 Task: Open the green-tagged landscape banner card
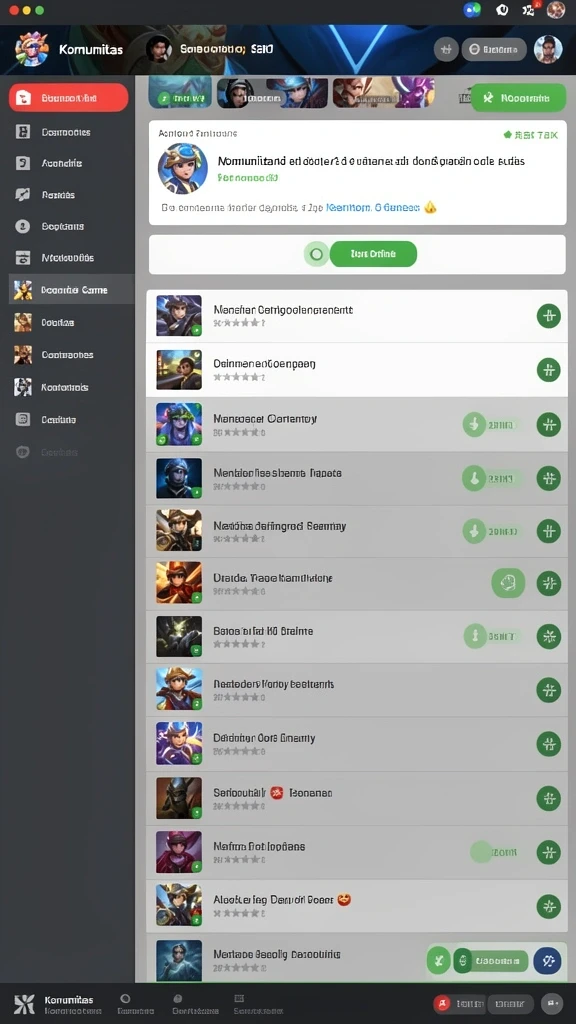(180, 92)
